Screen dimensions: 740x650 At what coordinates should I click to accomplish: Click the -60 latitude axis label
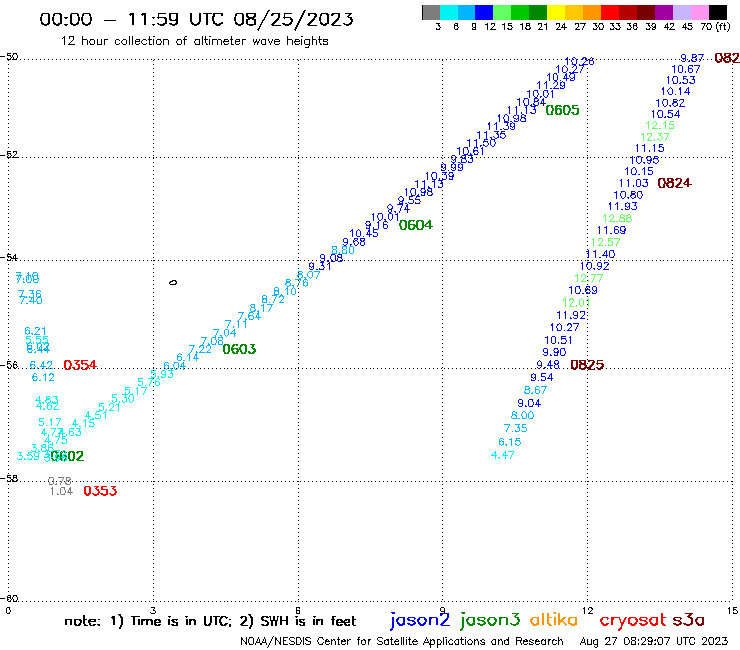click(x=10, y=599)
